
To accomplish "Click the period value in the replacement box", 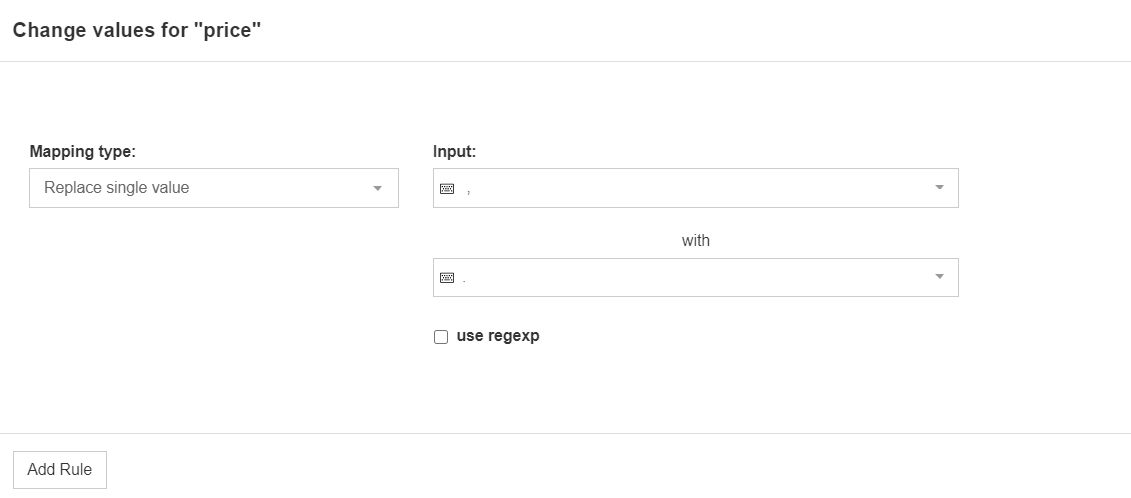I will tap(465, 279).
